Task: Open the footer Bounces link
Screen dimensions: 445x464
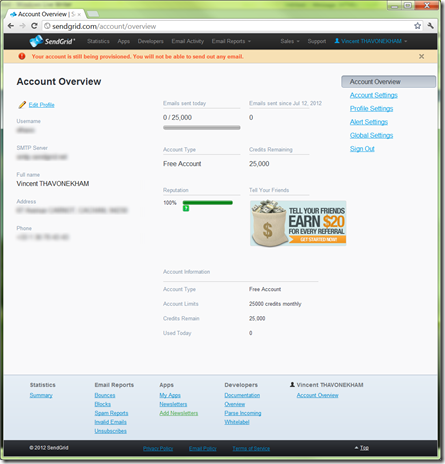Action: tap(105, 395)
